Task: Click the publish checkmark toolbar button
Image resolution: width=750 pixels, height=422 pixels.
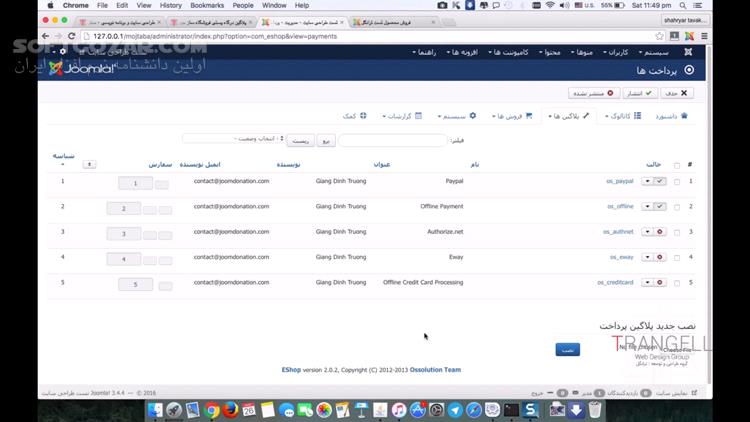Action: click(x=640, y=93)
